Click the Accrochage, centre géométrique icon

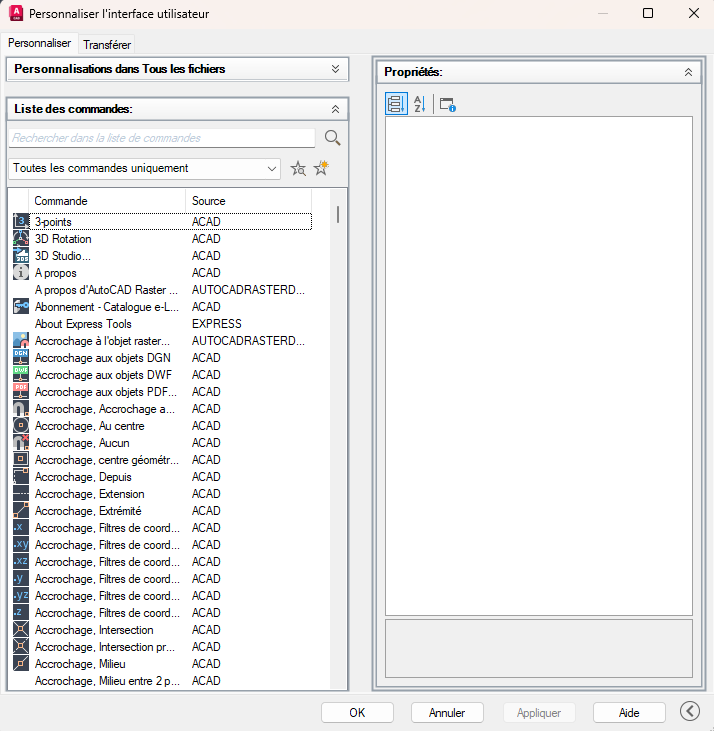pos(21,460)
